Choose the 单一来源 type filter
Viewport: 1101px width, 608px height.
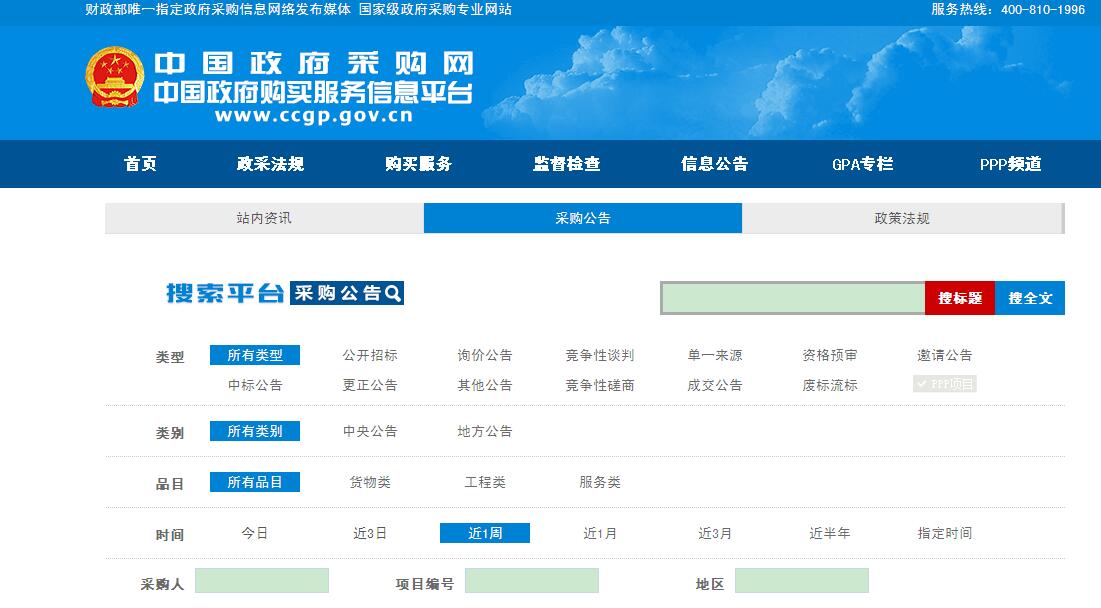717,354
